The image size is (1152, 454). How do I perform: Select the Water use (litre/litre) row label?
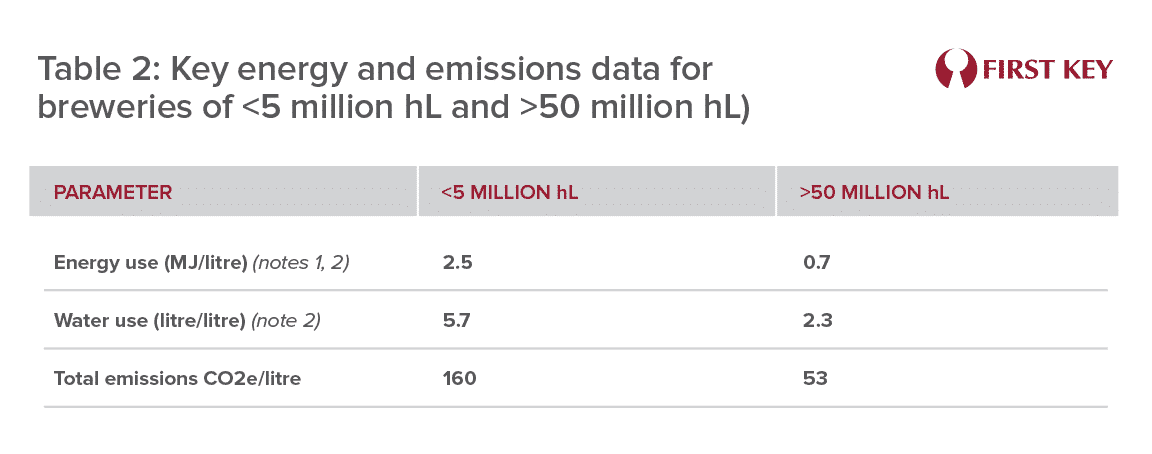click(149, 321)
